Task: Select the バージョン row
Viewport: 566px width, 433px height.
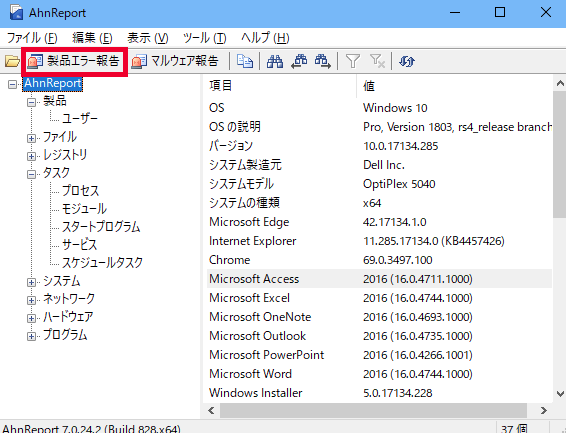Action: coord(379,146)
